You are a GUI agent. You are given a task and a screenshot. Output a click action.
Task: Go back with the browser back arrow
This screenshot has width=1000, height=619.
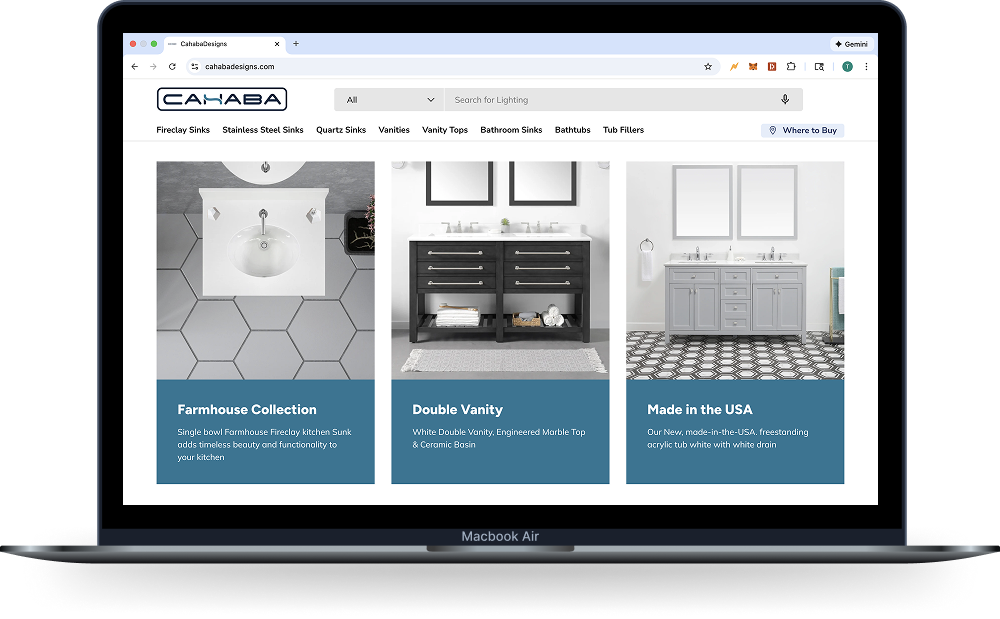click(x=135, y=67)
